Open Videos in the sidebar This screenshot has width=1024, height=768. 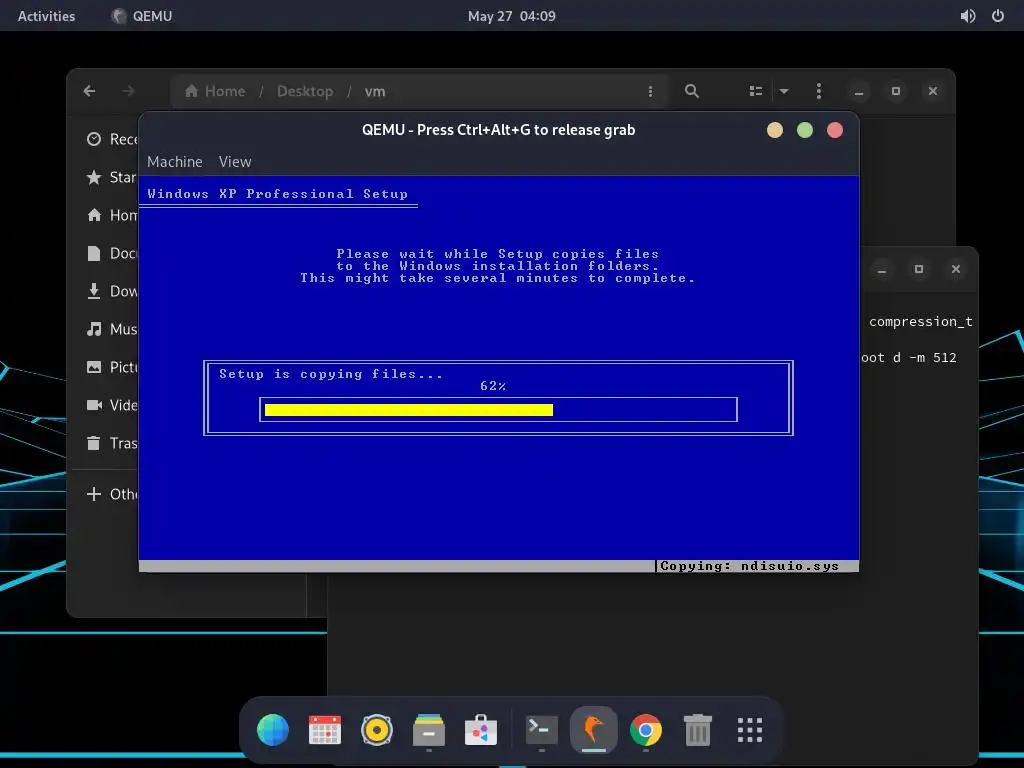(112, 405)
